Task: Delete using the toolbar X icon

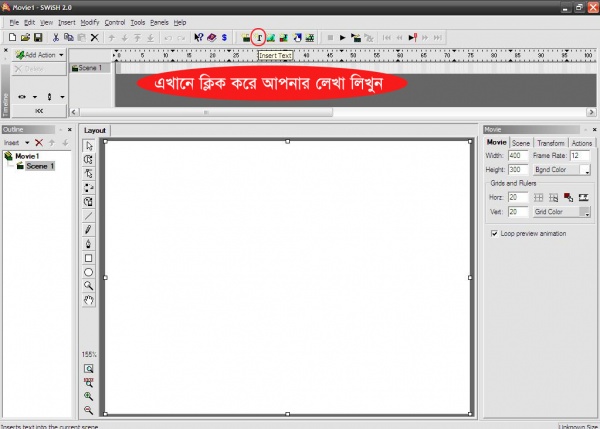Action: click(x=95, y=38)
